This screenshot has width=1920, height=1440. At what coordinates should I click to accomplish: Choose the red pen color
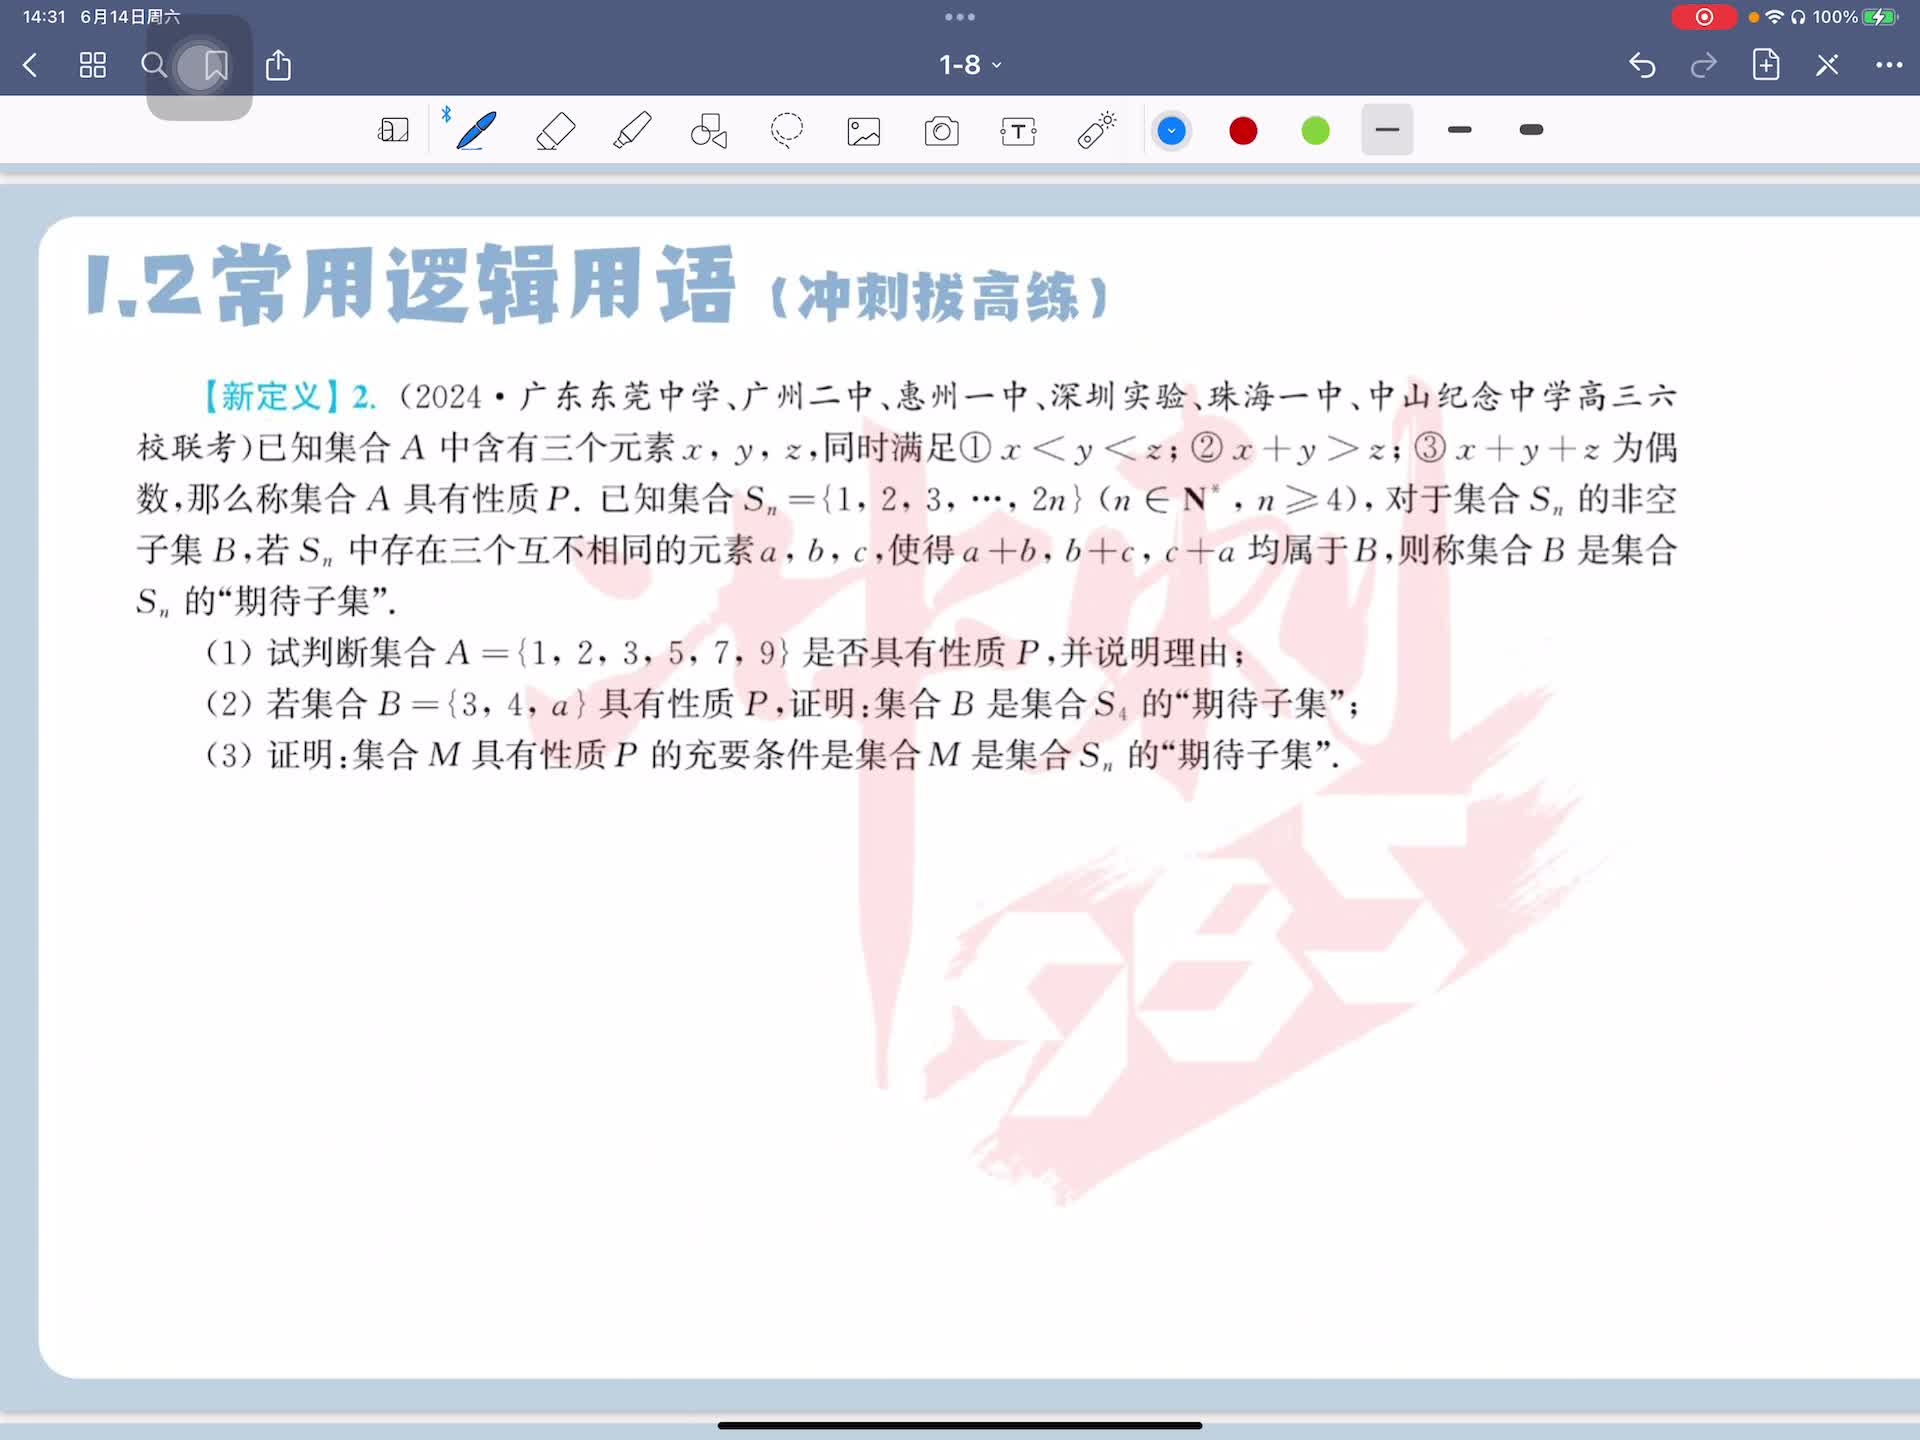(x=1243, y=131)
